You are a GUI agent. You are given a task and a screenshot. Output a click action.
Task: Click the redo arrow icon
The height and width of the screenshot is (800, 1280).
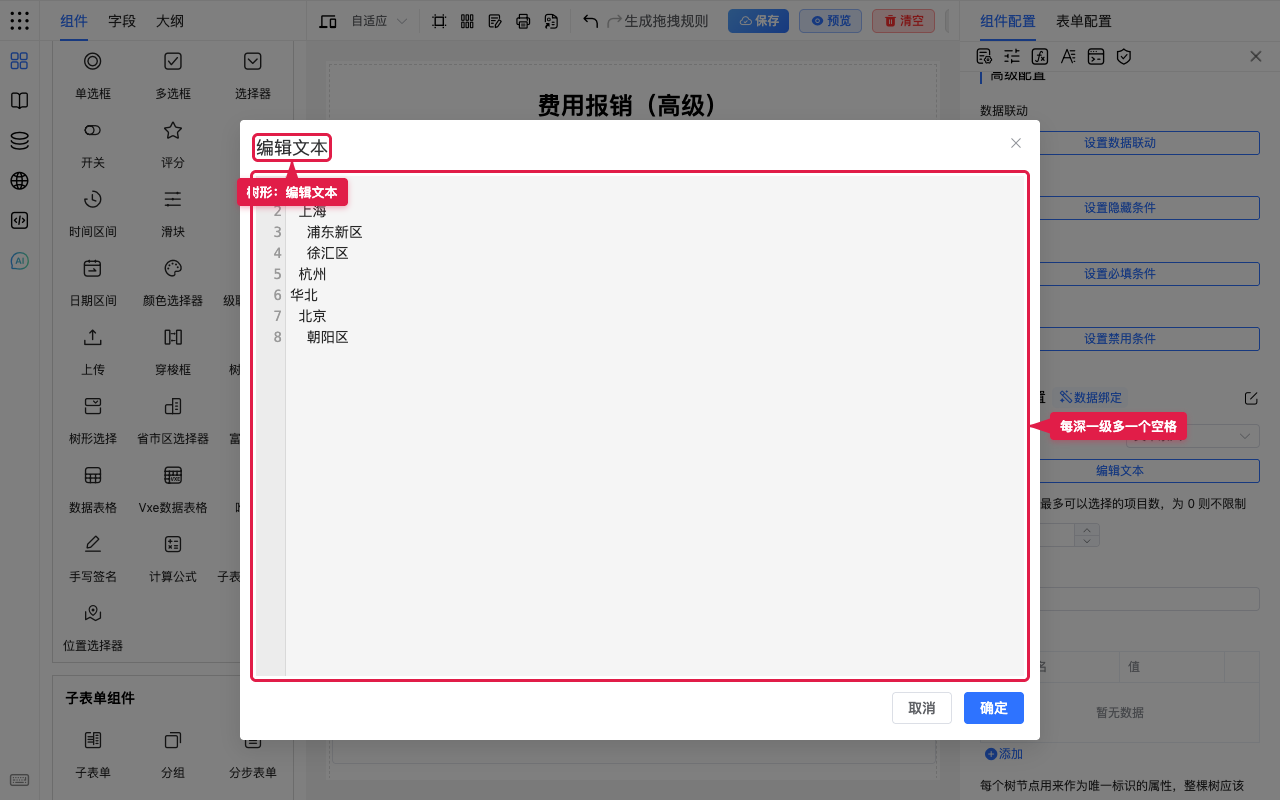615,21
